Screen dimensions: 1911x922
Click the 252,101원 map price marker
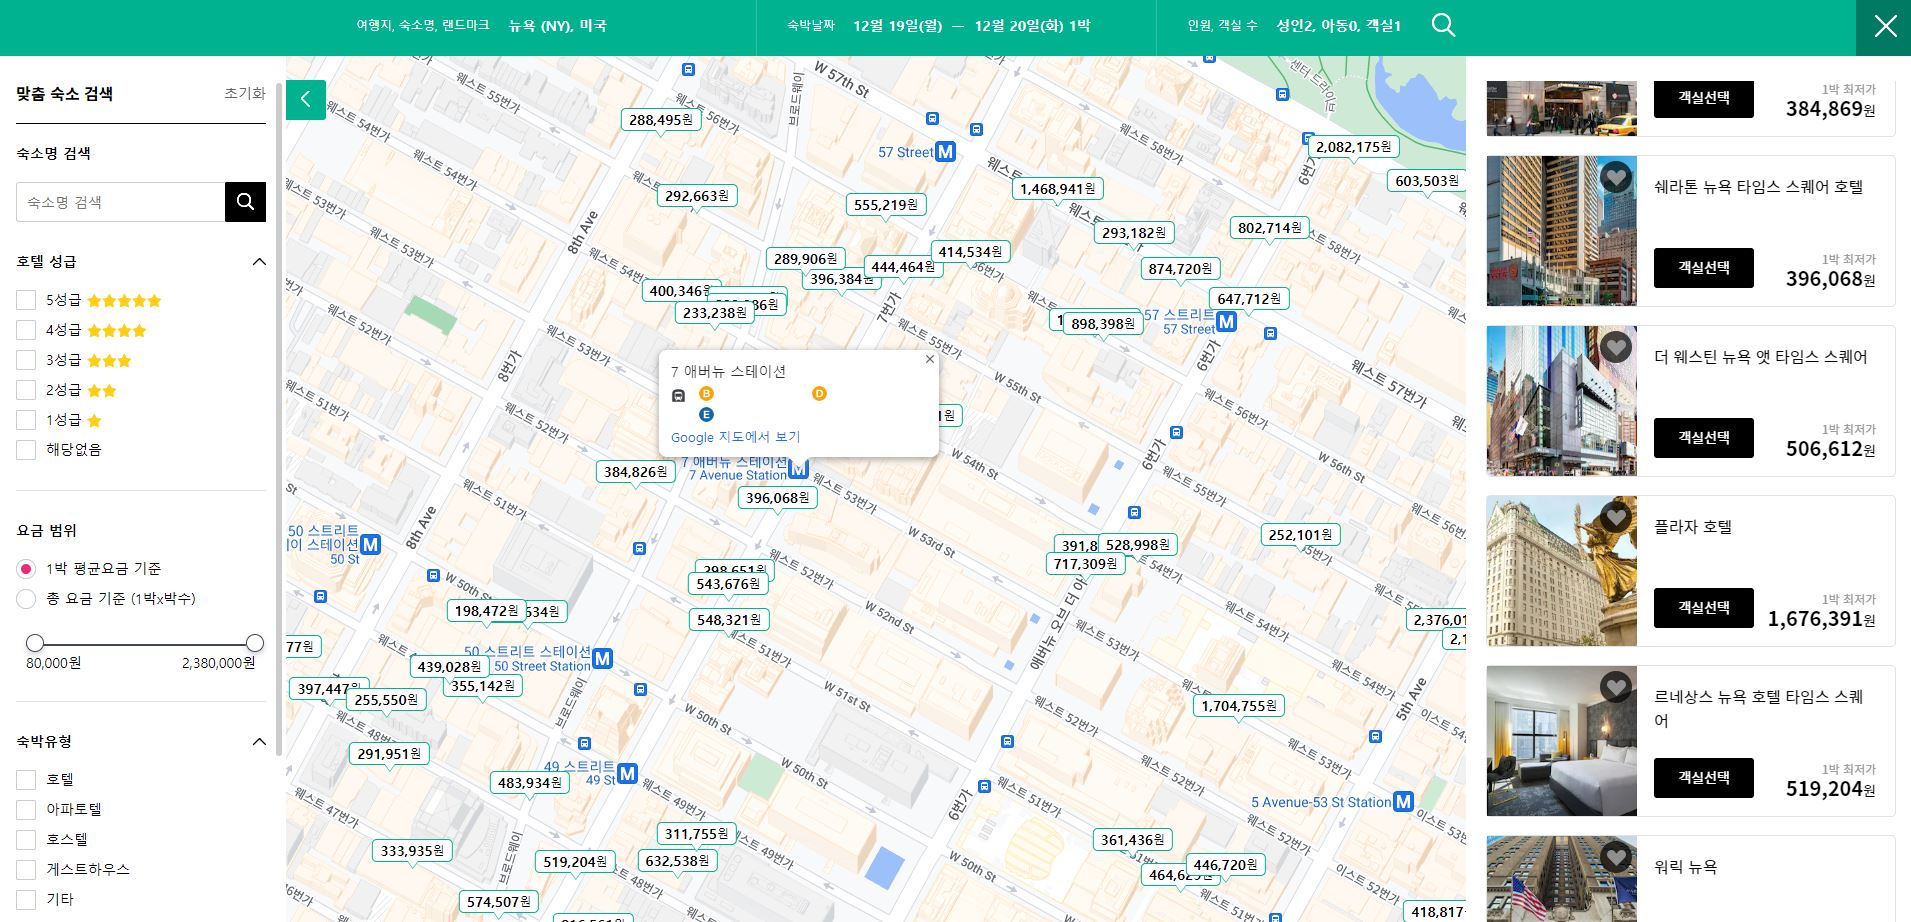tap(1300, 535)
